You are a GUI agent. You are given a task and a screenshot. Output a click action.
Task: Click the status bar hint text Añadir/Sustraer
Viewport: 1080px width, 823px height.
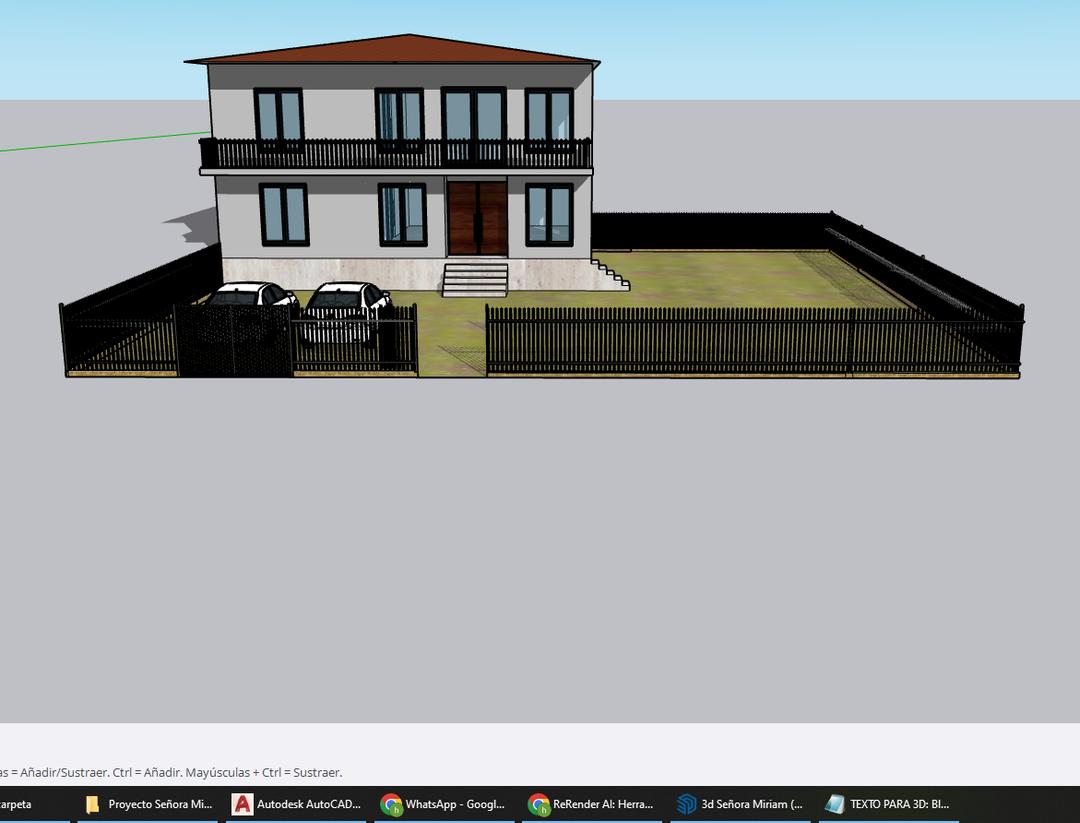[170, 772]
